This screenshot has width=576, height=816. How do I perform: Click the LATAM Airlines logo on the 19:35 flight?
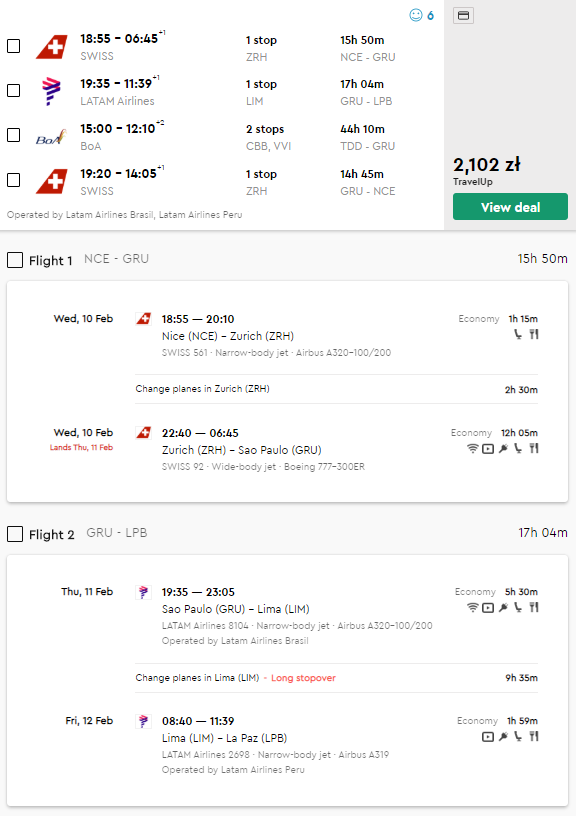click(52, 91)
